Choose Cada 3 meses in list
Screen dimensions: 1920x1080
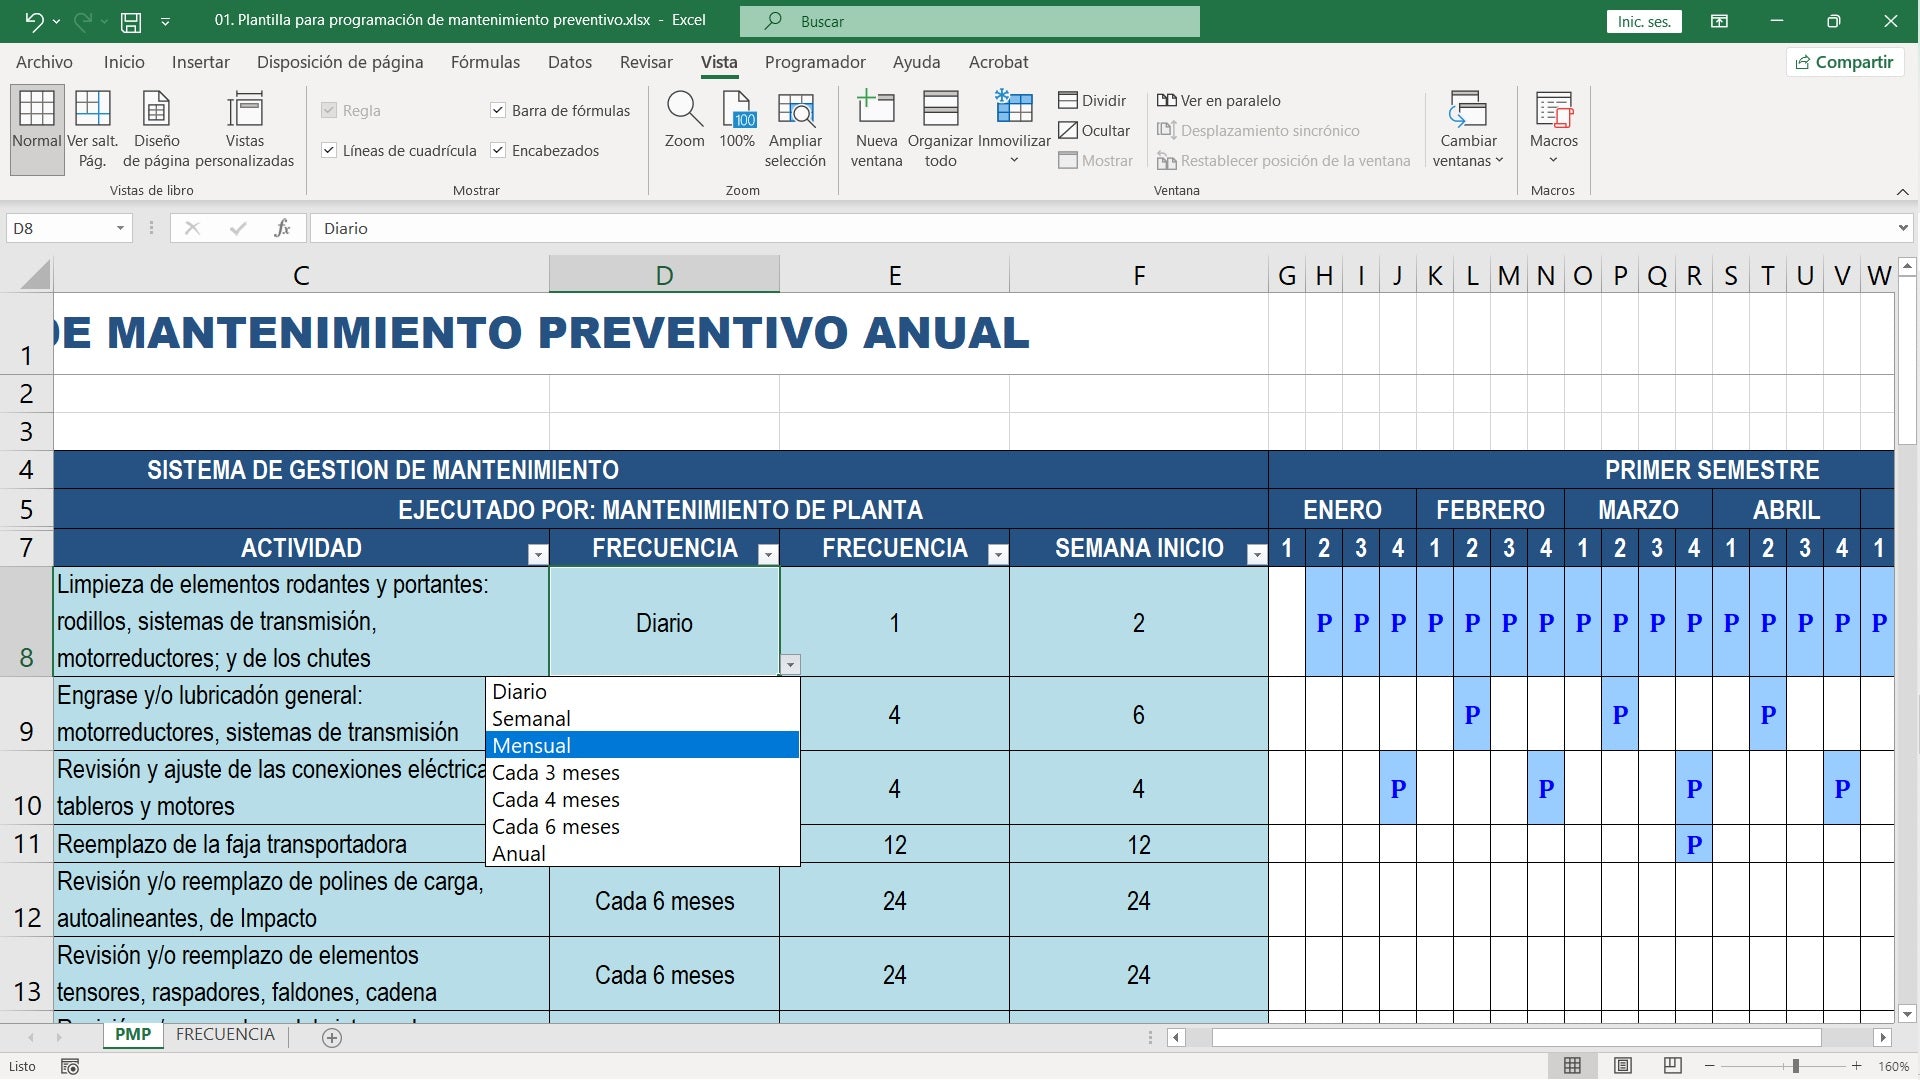pos(642,772)
